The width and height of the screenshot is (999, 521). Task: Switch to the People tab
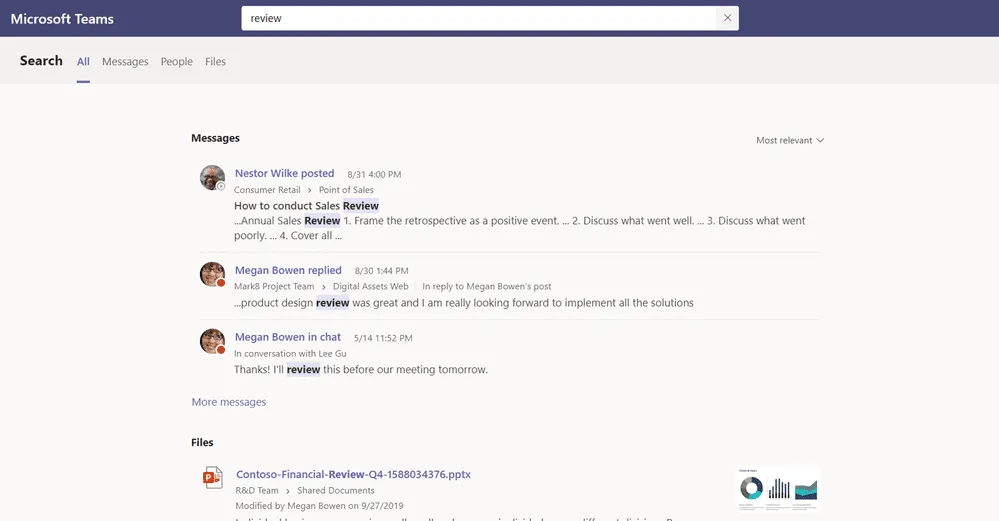(176, 62)
